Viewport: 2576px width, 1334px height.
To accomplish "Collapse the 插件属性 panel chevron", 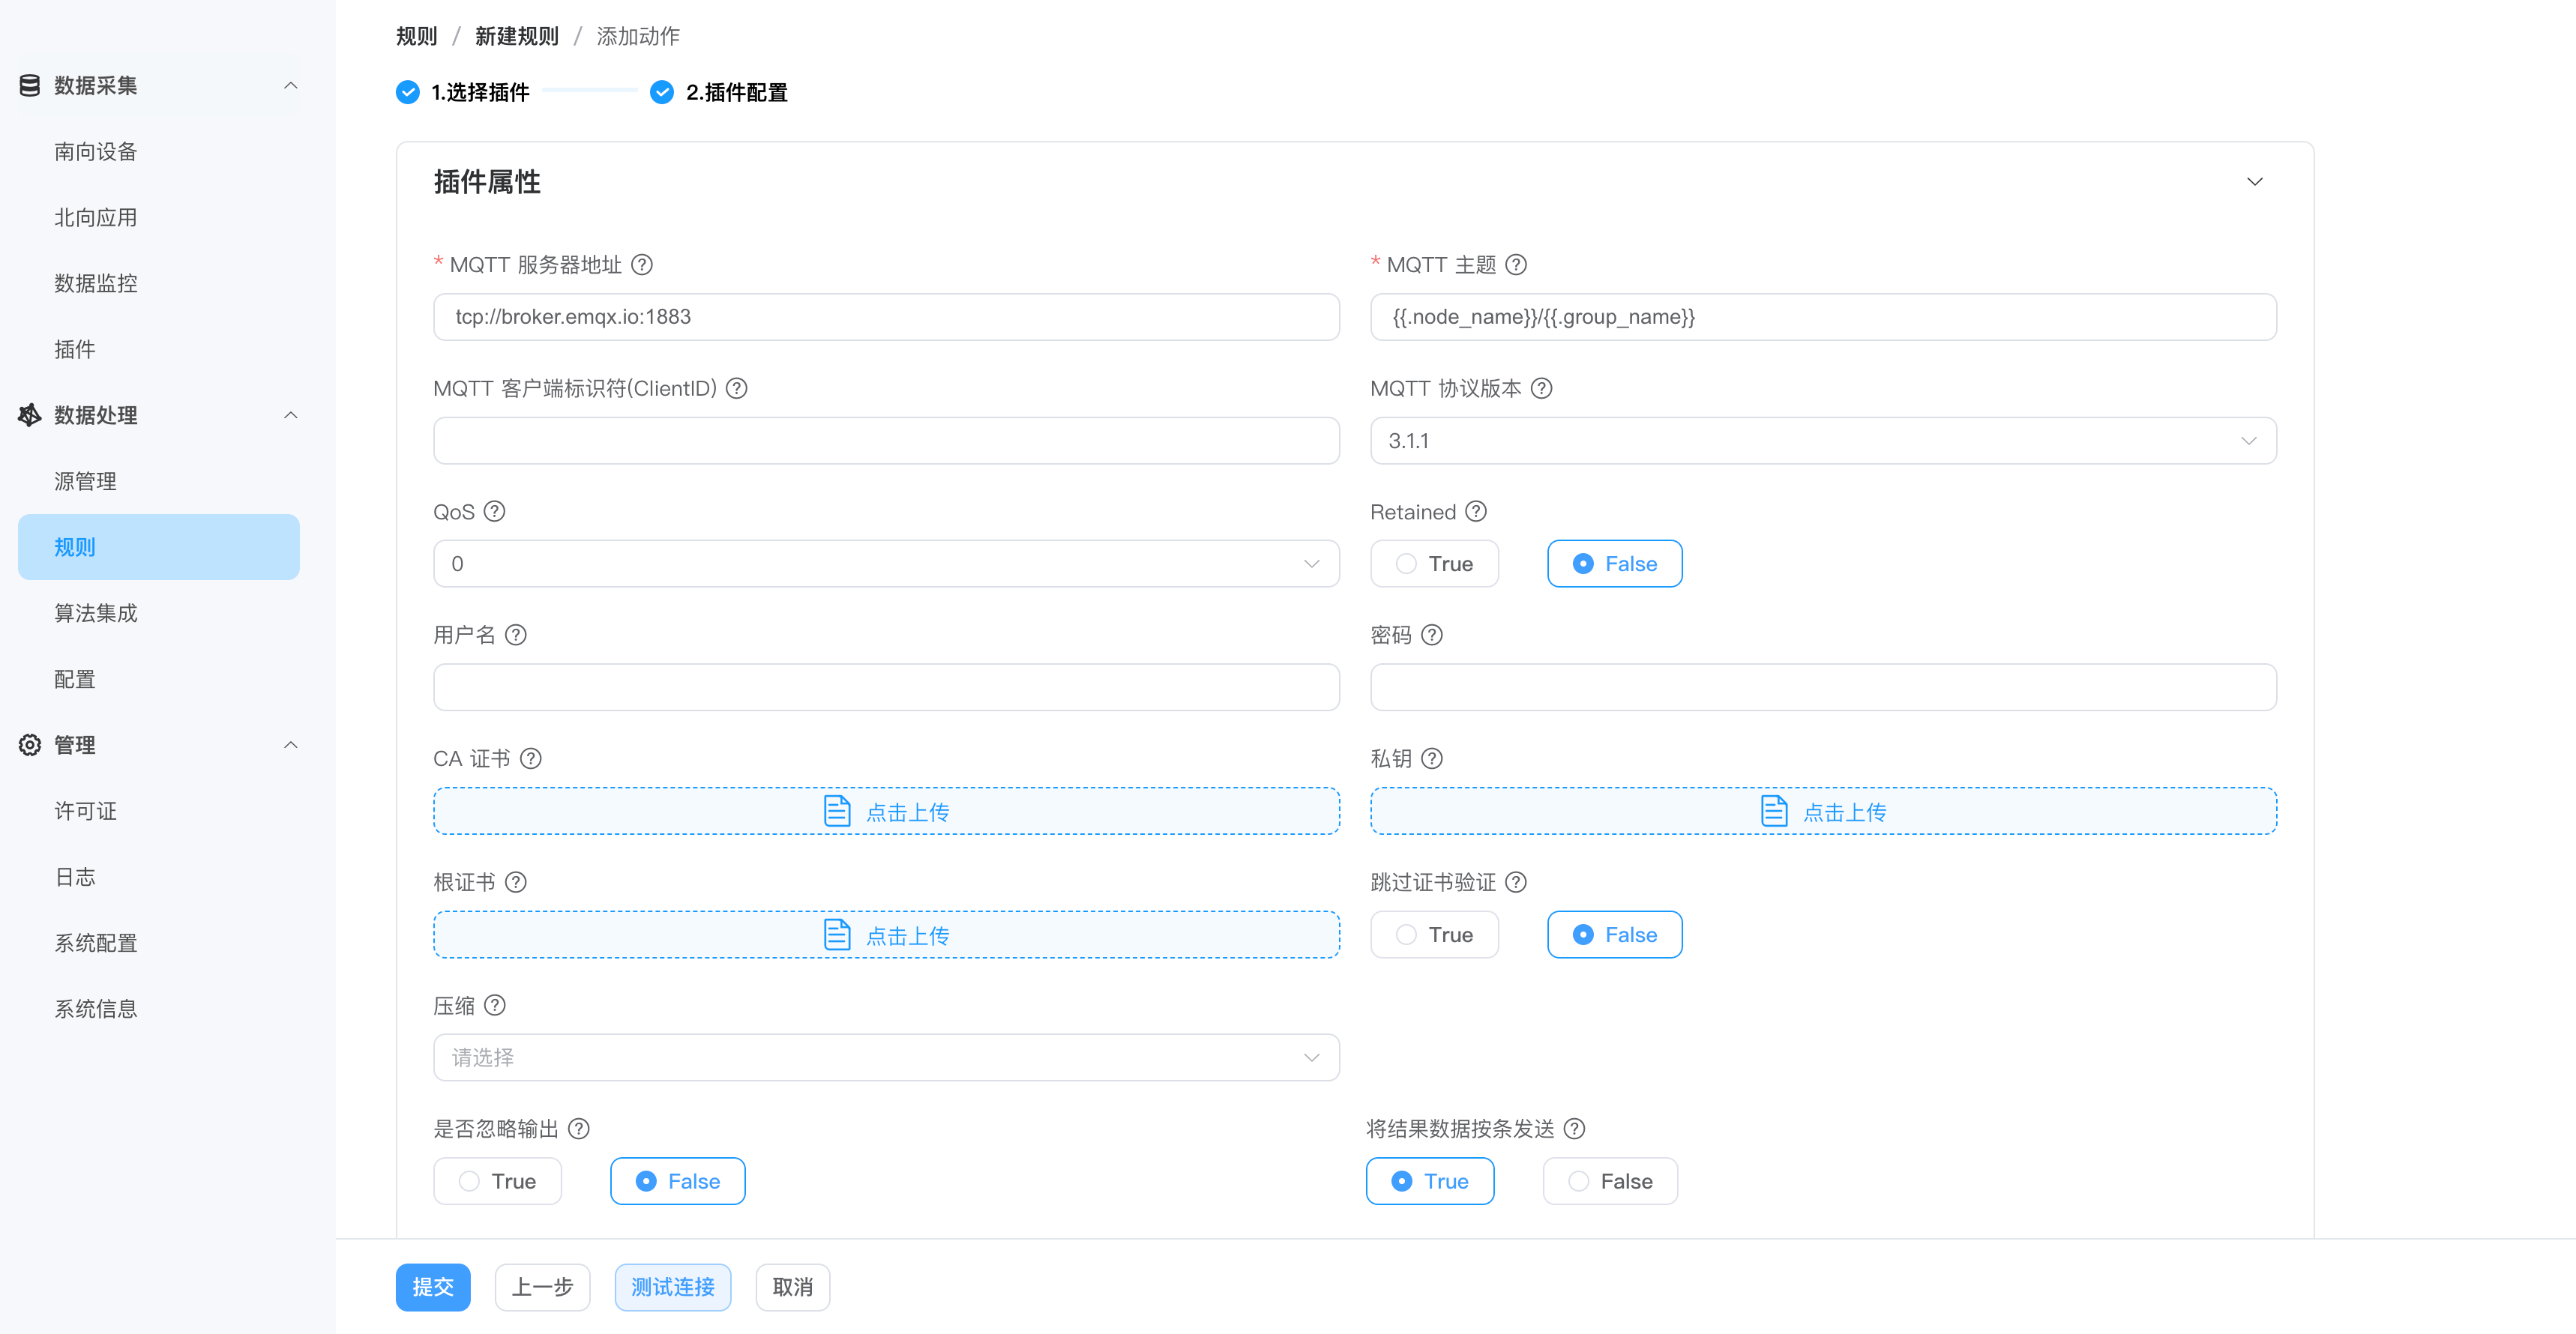I will coord(2254,182).
